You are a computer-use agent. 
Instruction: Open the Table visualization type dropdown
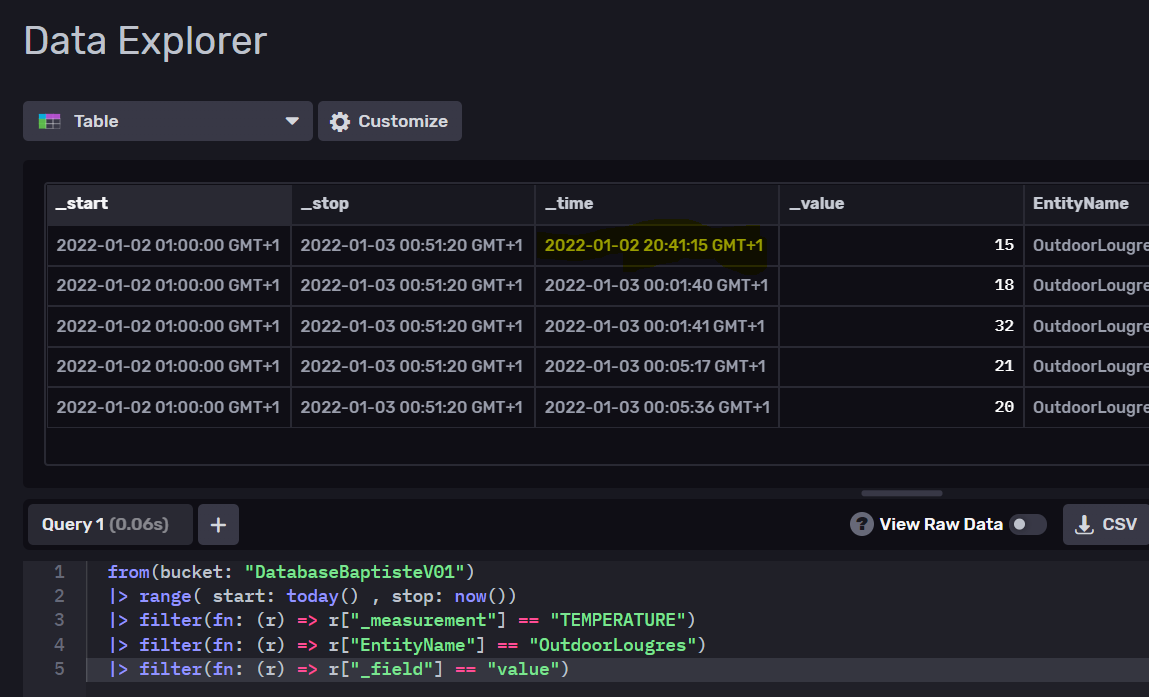tap(168, 121)
